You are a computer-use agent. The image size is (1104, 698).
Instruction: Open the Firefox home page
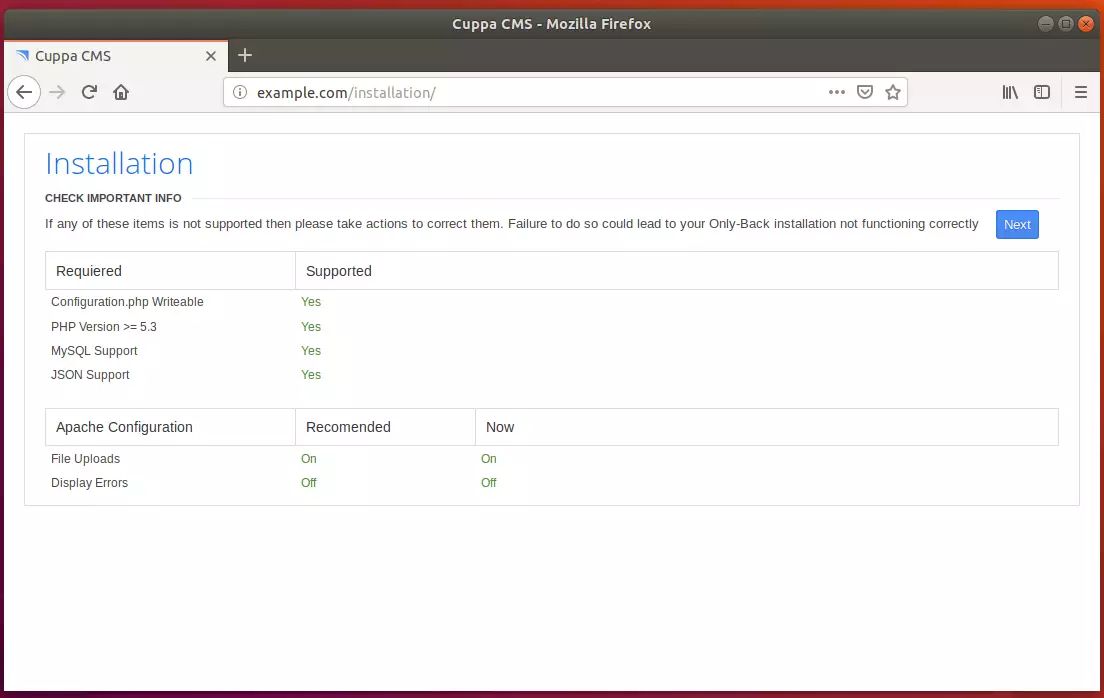coord(121,92)
